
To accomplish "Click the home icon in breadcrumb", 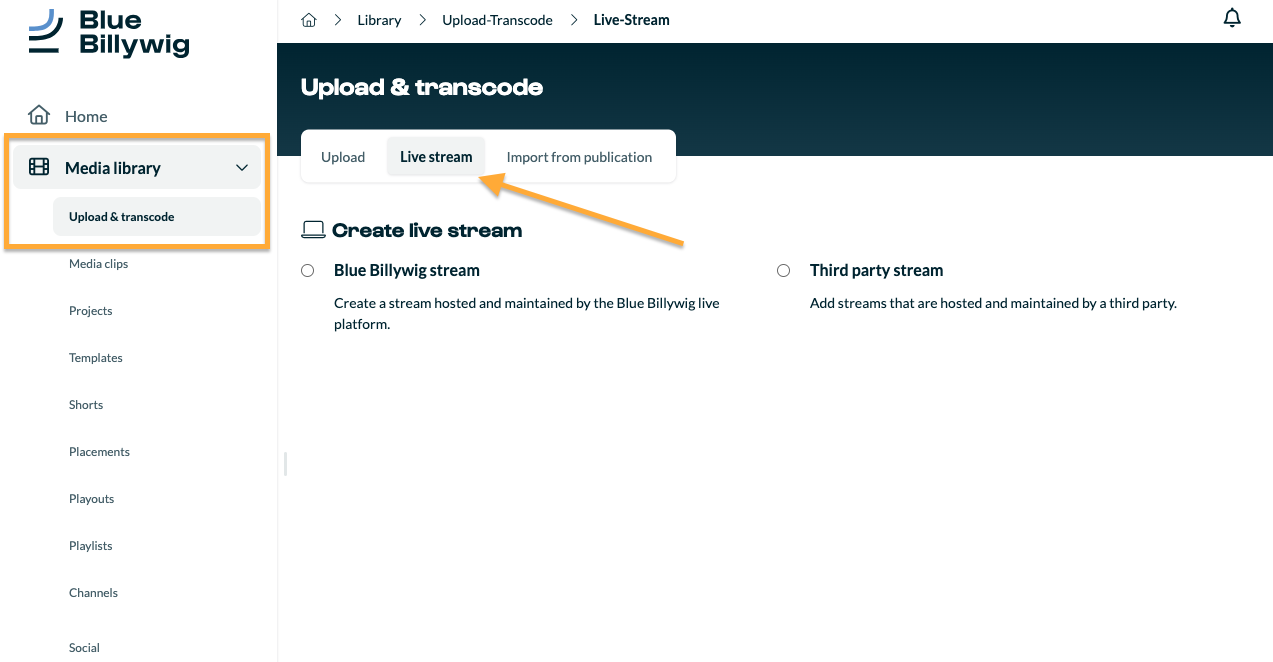I will click(x=309, y=20).
